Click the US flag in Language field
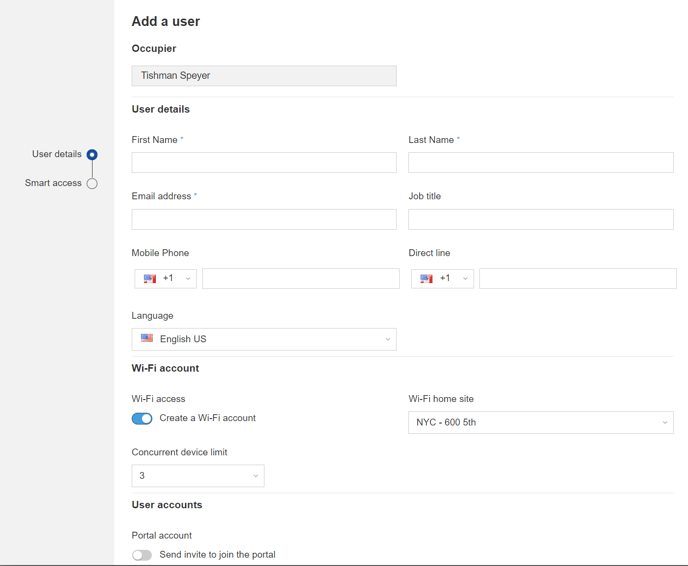688x566 pixels. click(x=147, y=339)
